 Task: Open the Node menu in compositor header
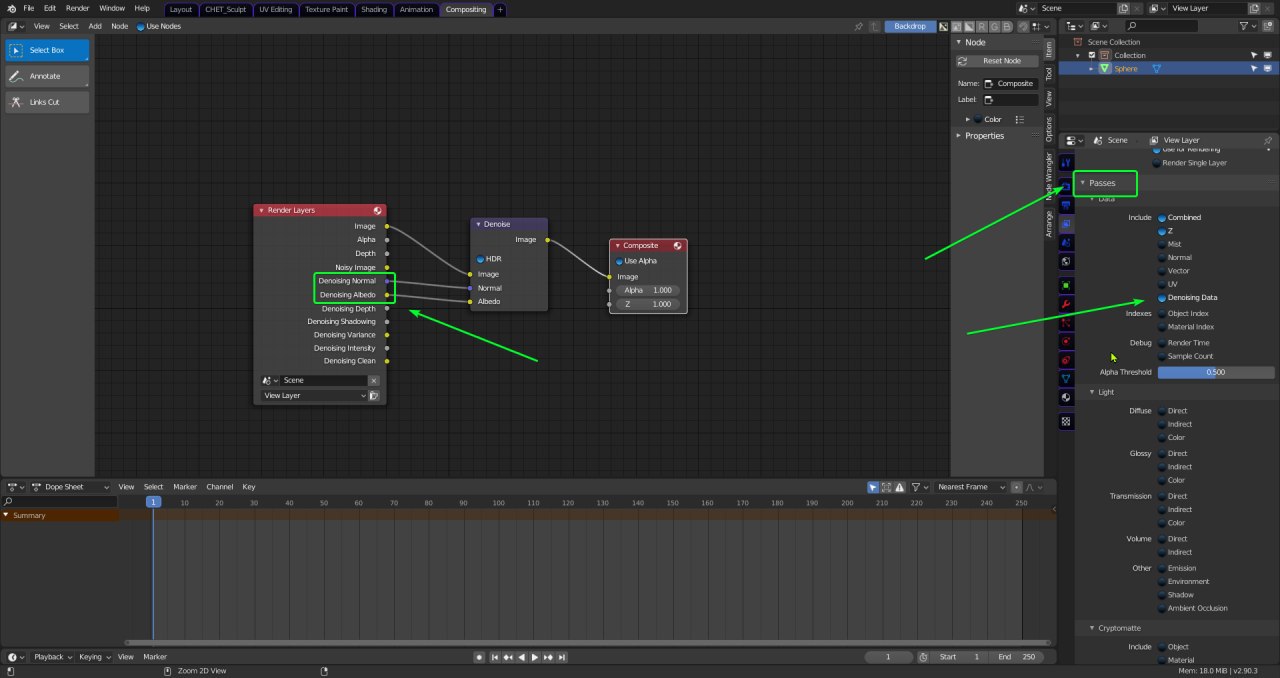(x=120, y=26)
